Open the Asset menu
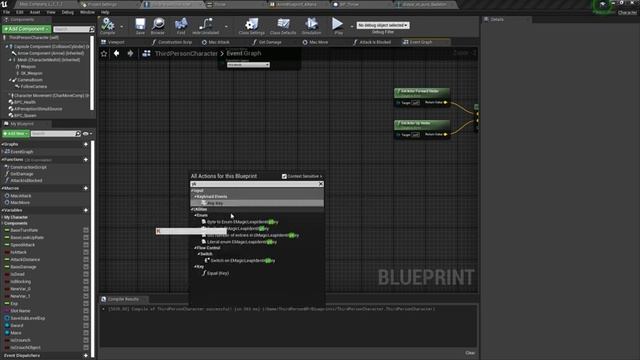 pyautogui.click(x=35, y=12)
